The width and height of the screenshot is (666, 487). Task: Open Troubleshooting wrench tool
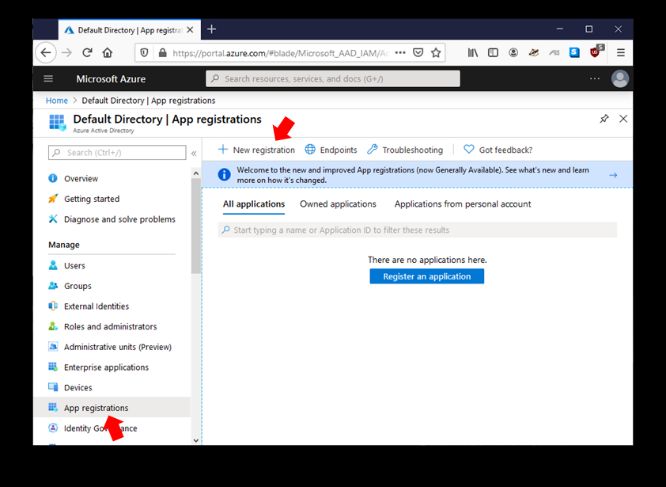(x=373, y=150)
